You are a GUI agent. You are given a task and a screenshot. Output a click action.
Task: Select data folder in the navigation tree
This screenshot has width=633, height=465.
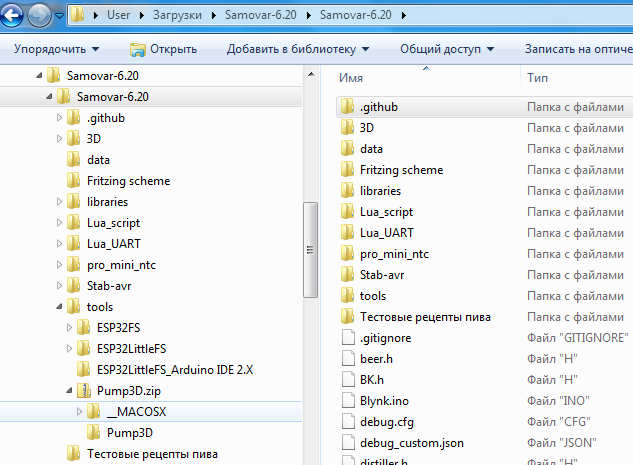[x=98, y=160]
